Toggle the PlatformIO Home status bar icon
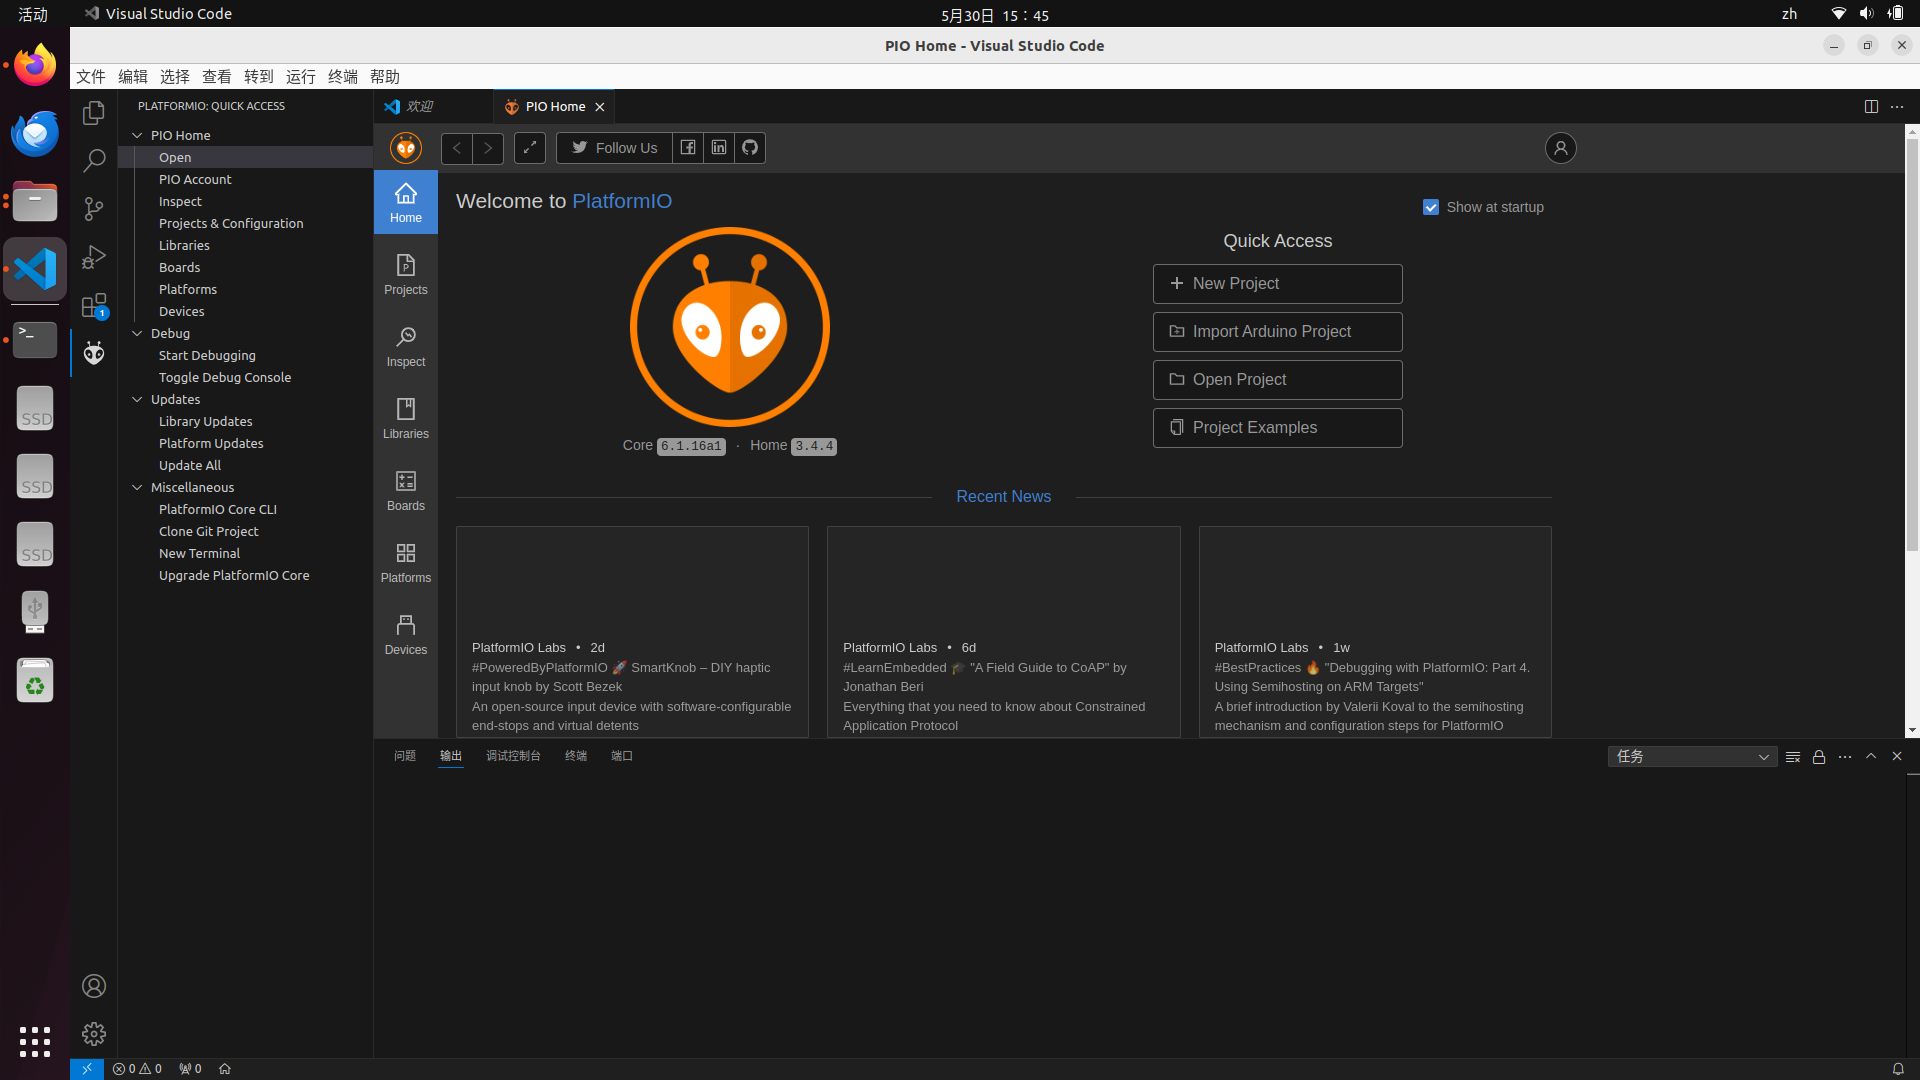This screenshot has width=1920, height=1080. click(225, 1068)
